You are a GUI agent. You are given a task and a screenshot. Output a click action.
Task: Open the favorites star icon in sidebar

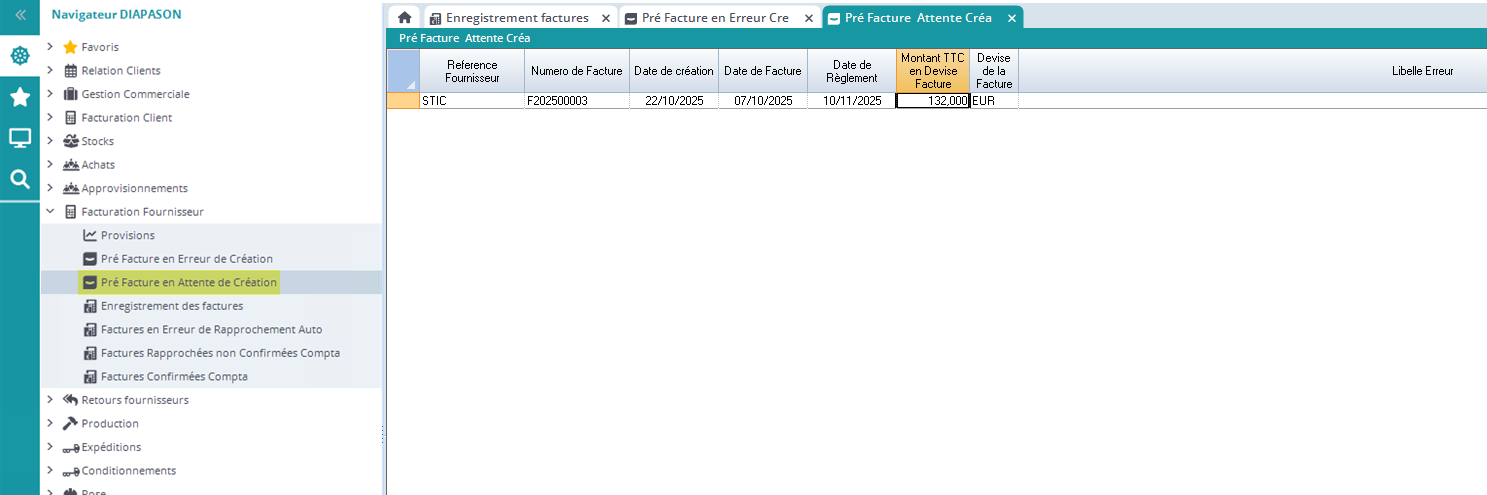[19, 97]
